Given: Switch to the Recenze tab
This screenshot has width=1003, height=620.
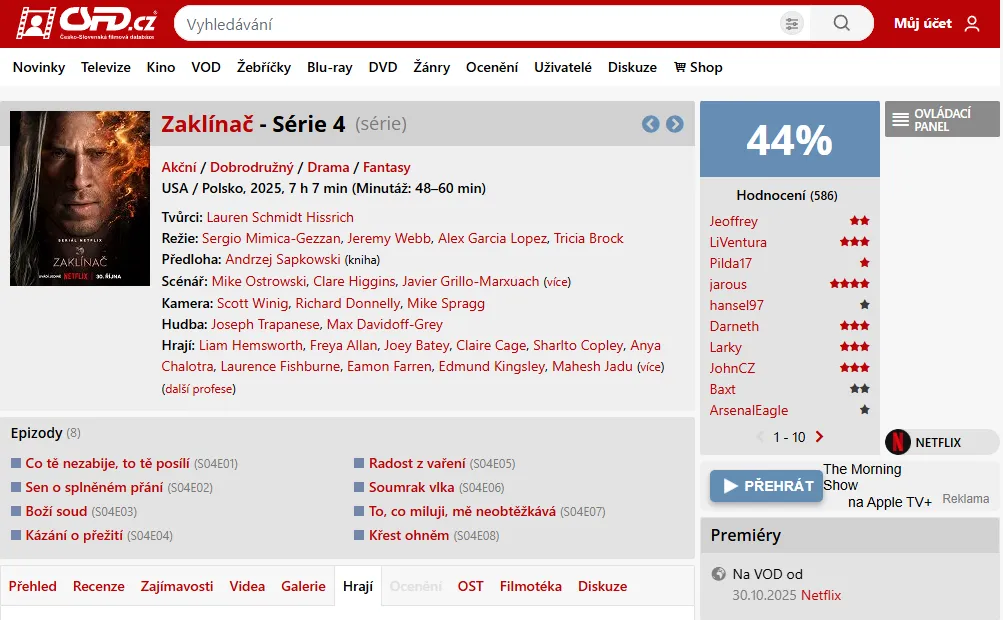Looking at the screenshot, I should pyautogui.click(x=99, y=586).
